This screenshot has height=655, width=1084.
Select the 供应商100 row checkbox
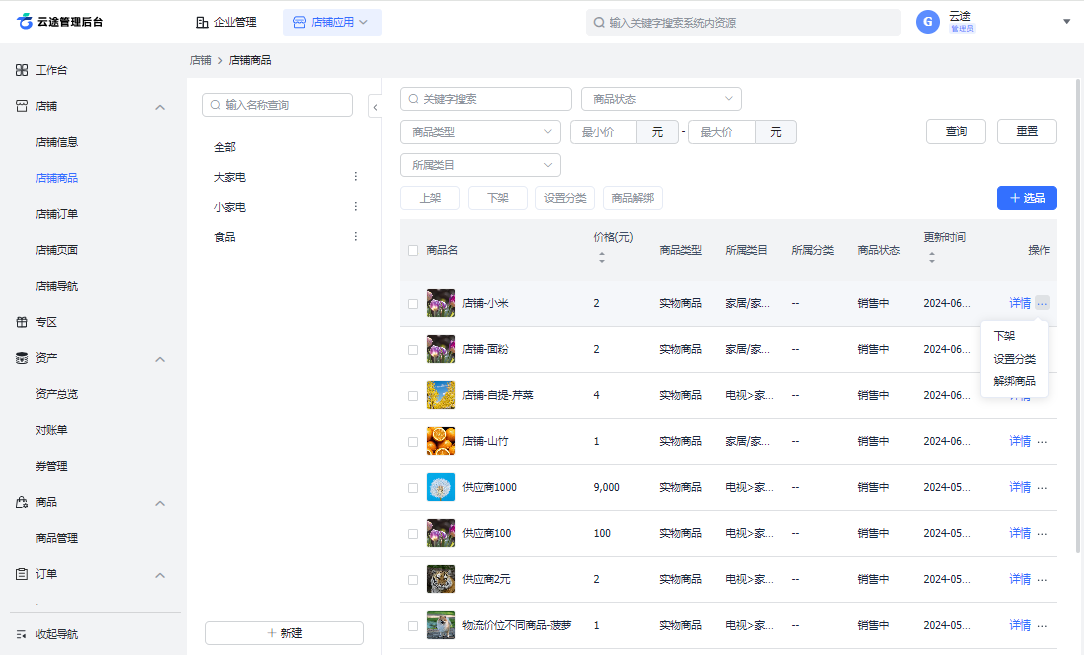click(x=413, y=534)
